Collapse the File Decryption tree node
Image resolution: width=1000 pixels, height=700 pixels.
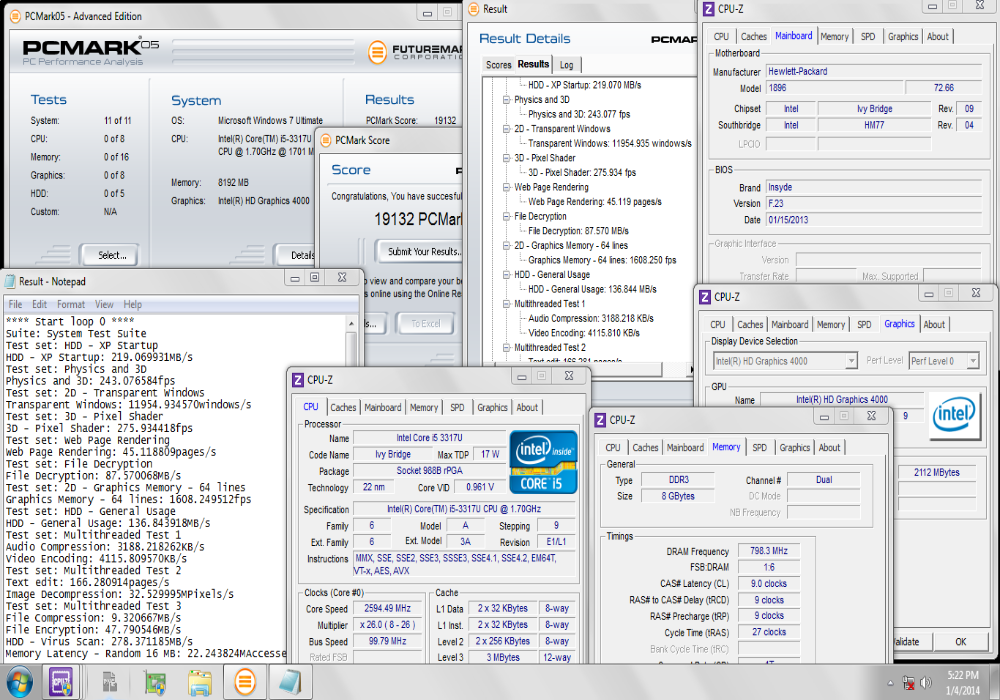point(506,217)
